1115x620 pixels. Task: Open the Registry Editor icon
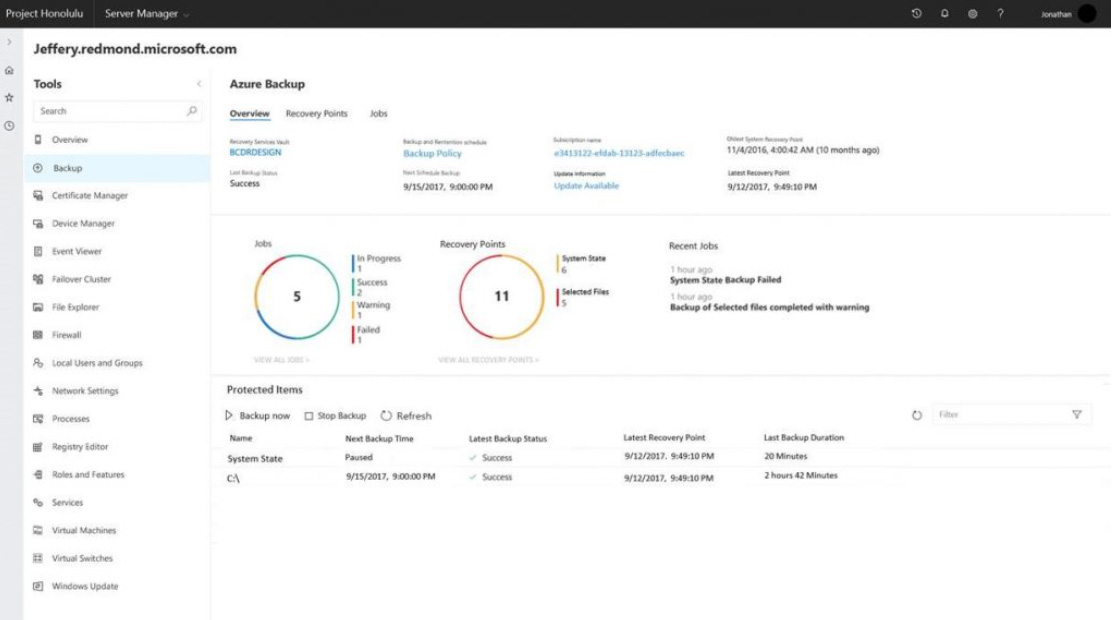point(38,447)
